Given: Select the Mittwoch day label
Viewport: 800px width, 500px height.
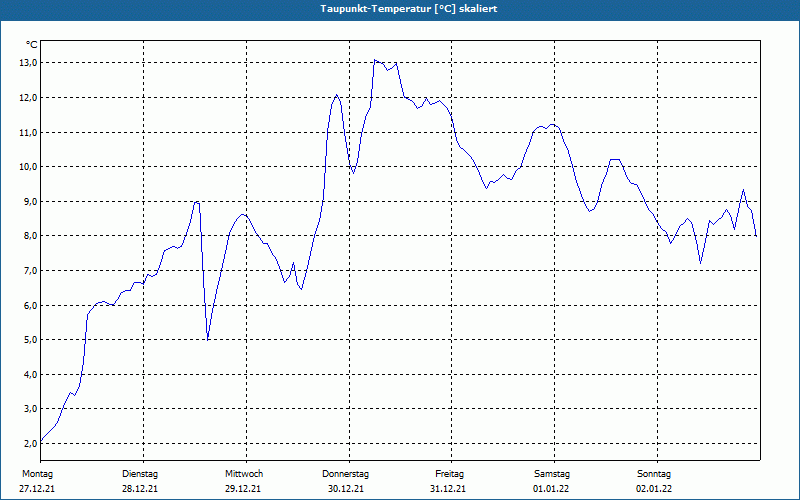Looking at the screenshot, I should [x=244, y=474].
